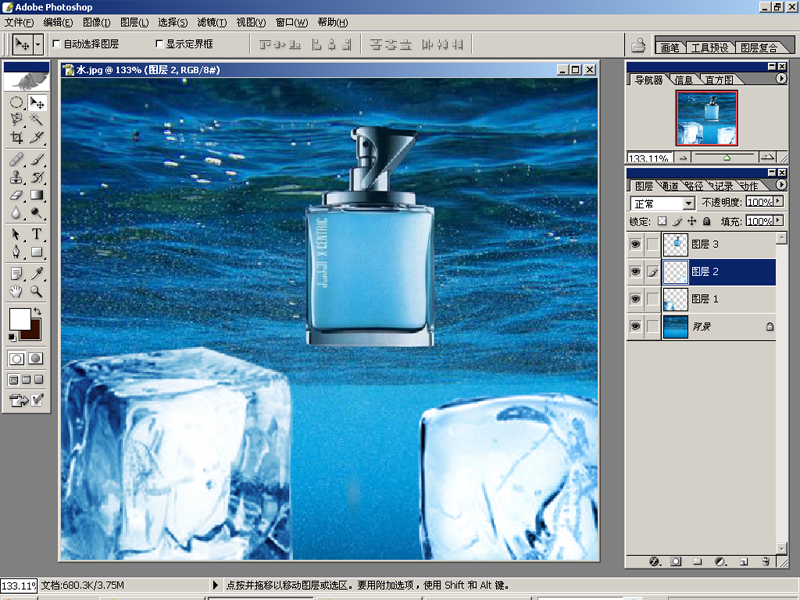This screenshot has width=800, height=600.
Task: Reset to default colors icon
Action: pyautogui.click(x=12, y=337)
